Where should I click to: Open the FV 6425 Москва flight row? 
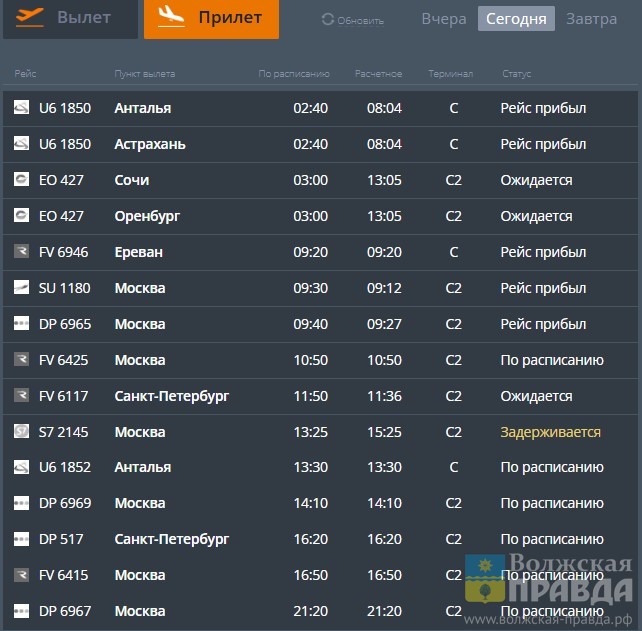(320, 360)
